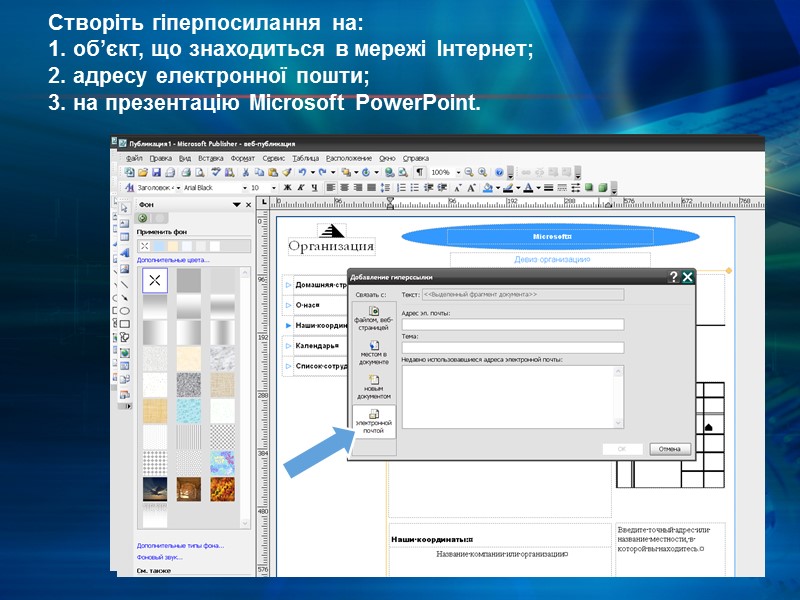Toggle Bold (Ж) formatting
This screenshot has width=800, height=600.
pos(287,188)
